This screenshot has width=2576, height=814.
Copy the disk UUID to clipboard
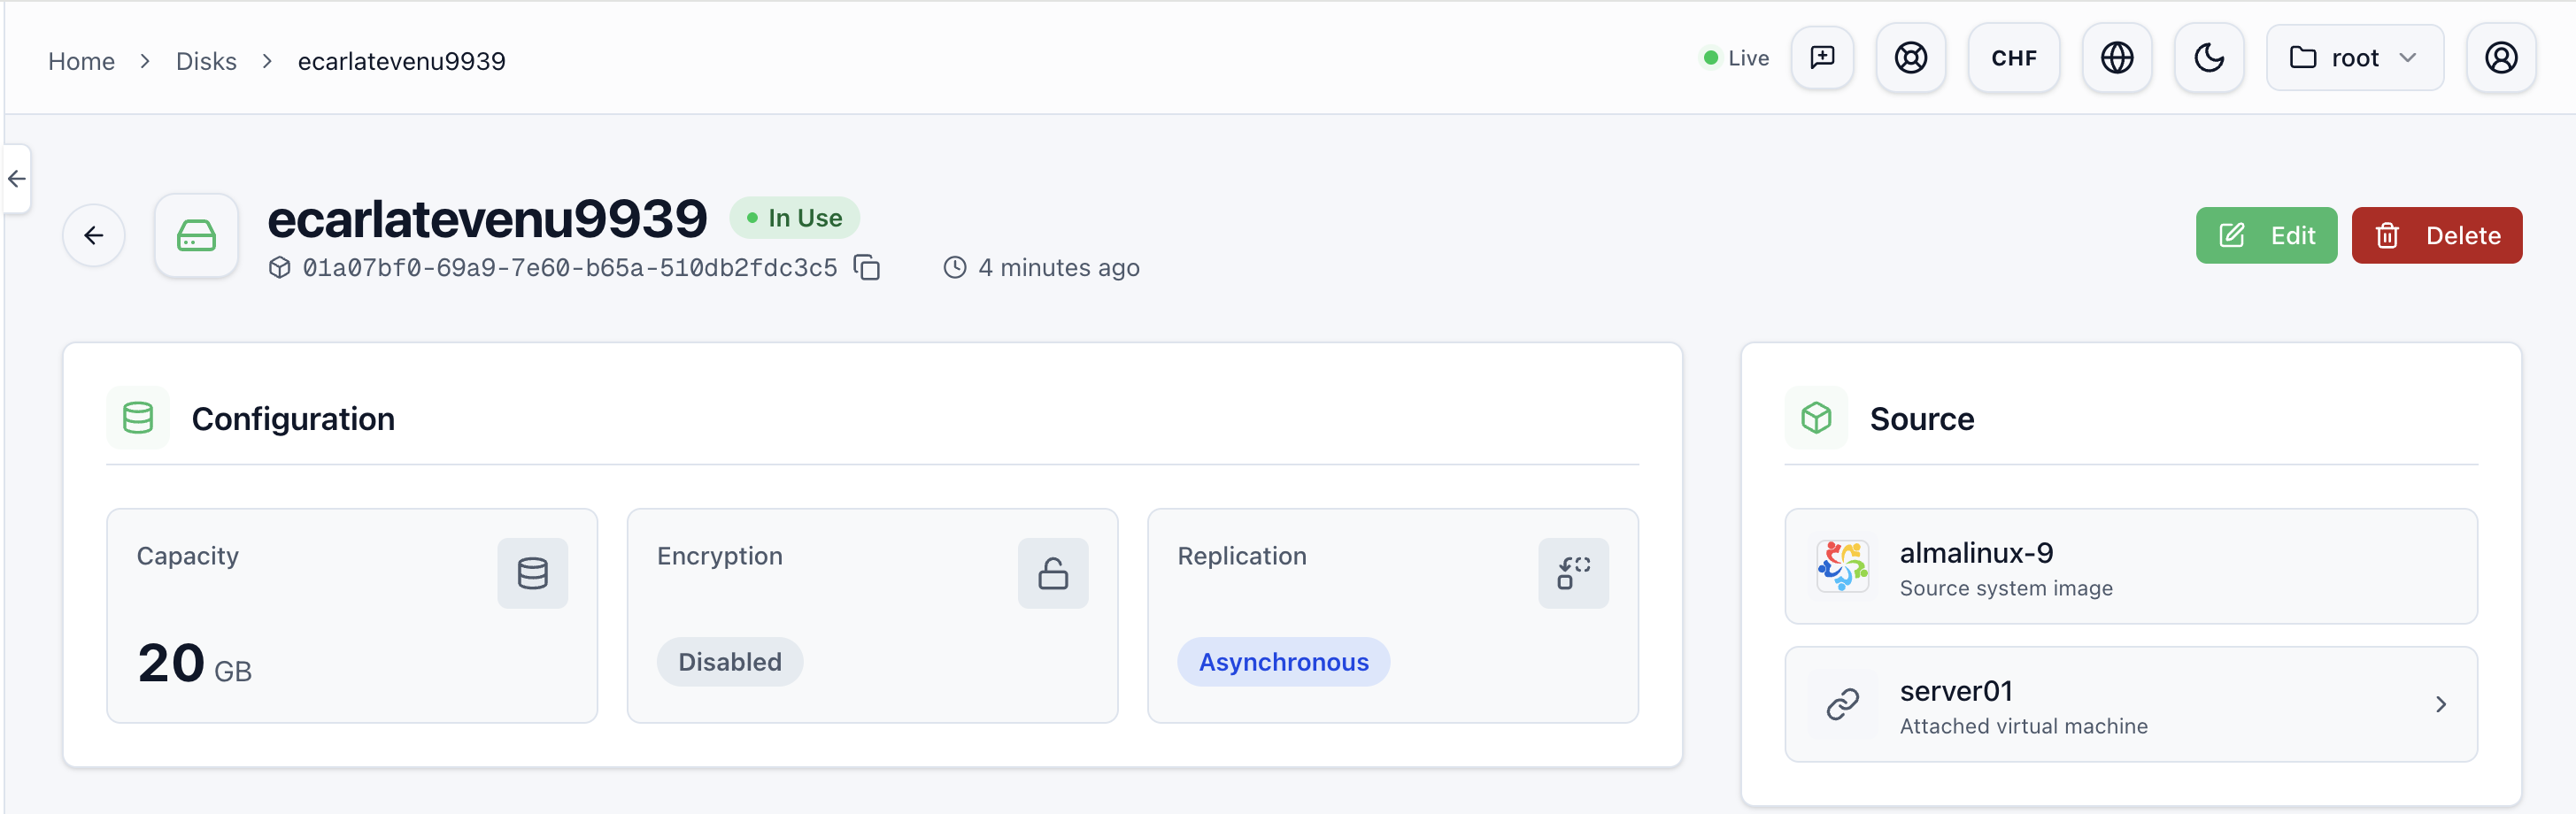(x=866, y=268)
